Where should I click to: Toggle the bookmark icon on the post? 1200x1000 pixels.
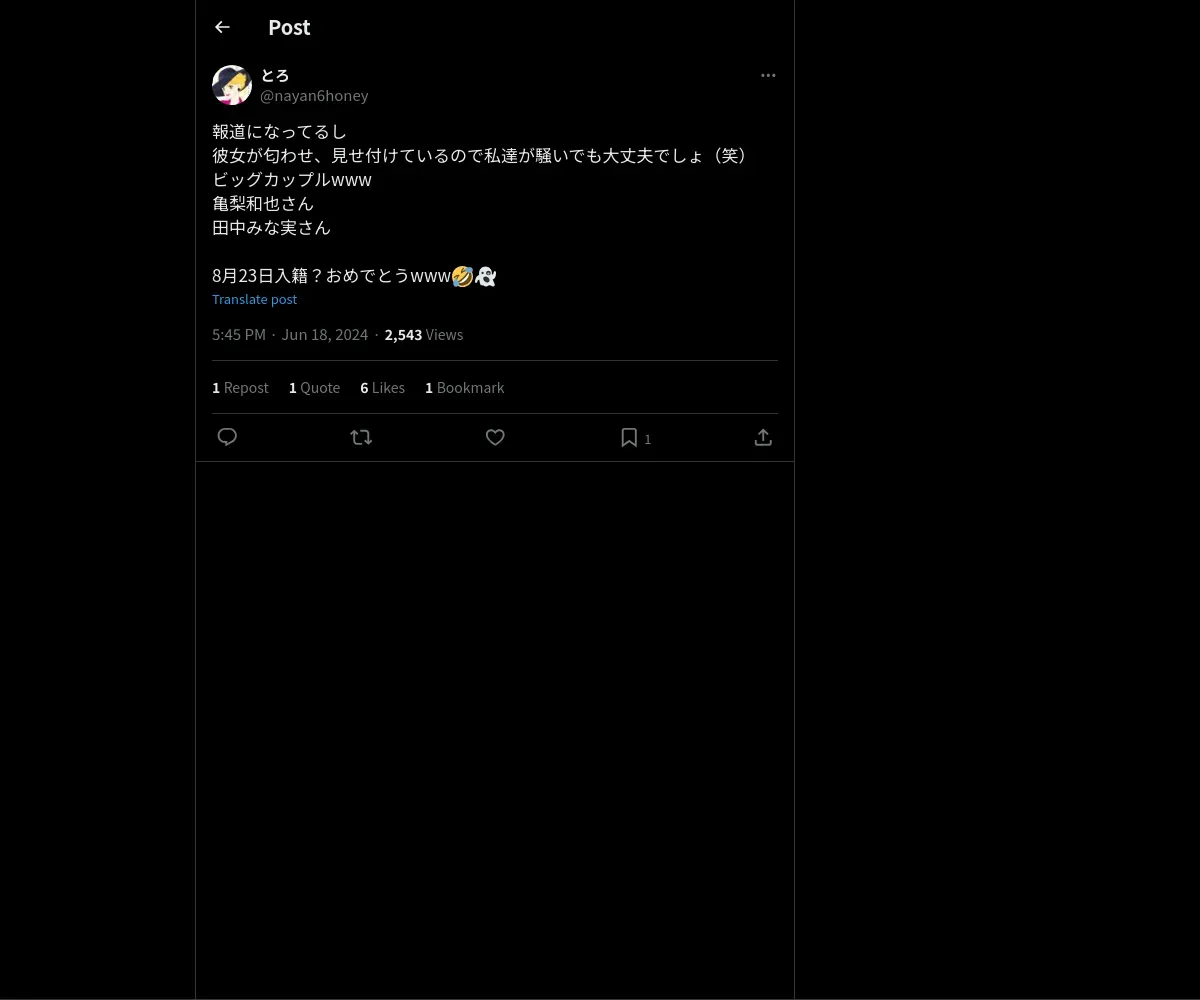(x=629, y=437)
